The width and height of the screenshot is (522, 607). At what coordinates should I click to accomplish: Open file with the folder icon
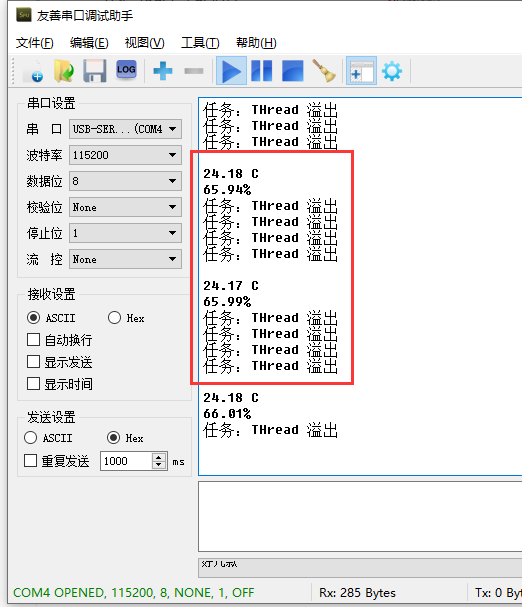64,71
